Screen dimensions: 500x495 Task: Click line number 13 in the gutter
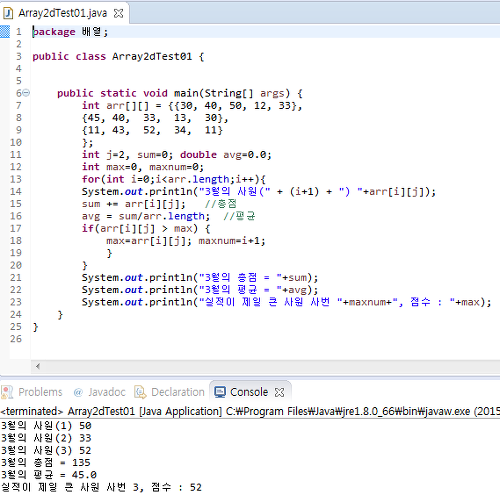16,179
